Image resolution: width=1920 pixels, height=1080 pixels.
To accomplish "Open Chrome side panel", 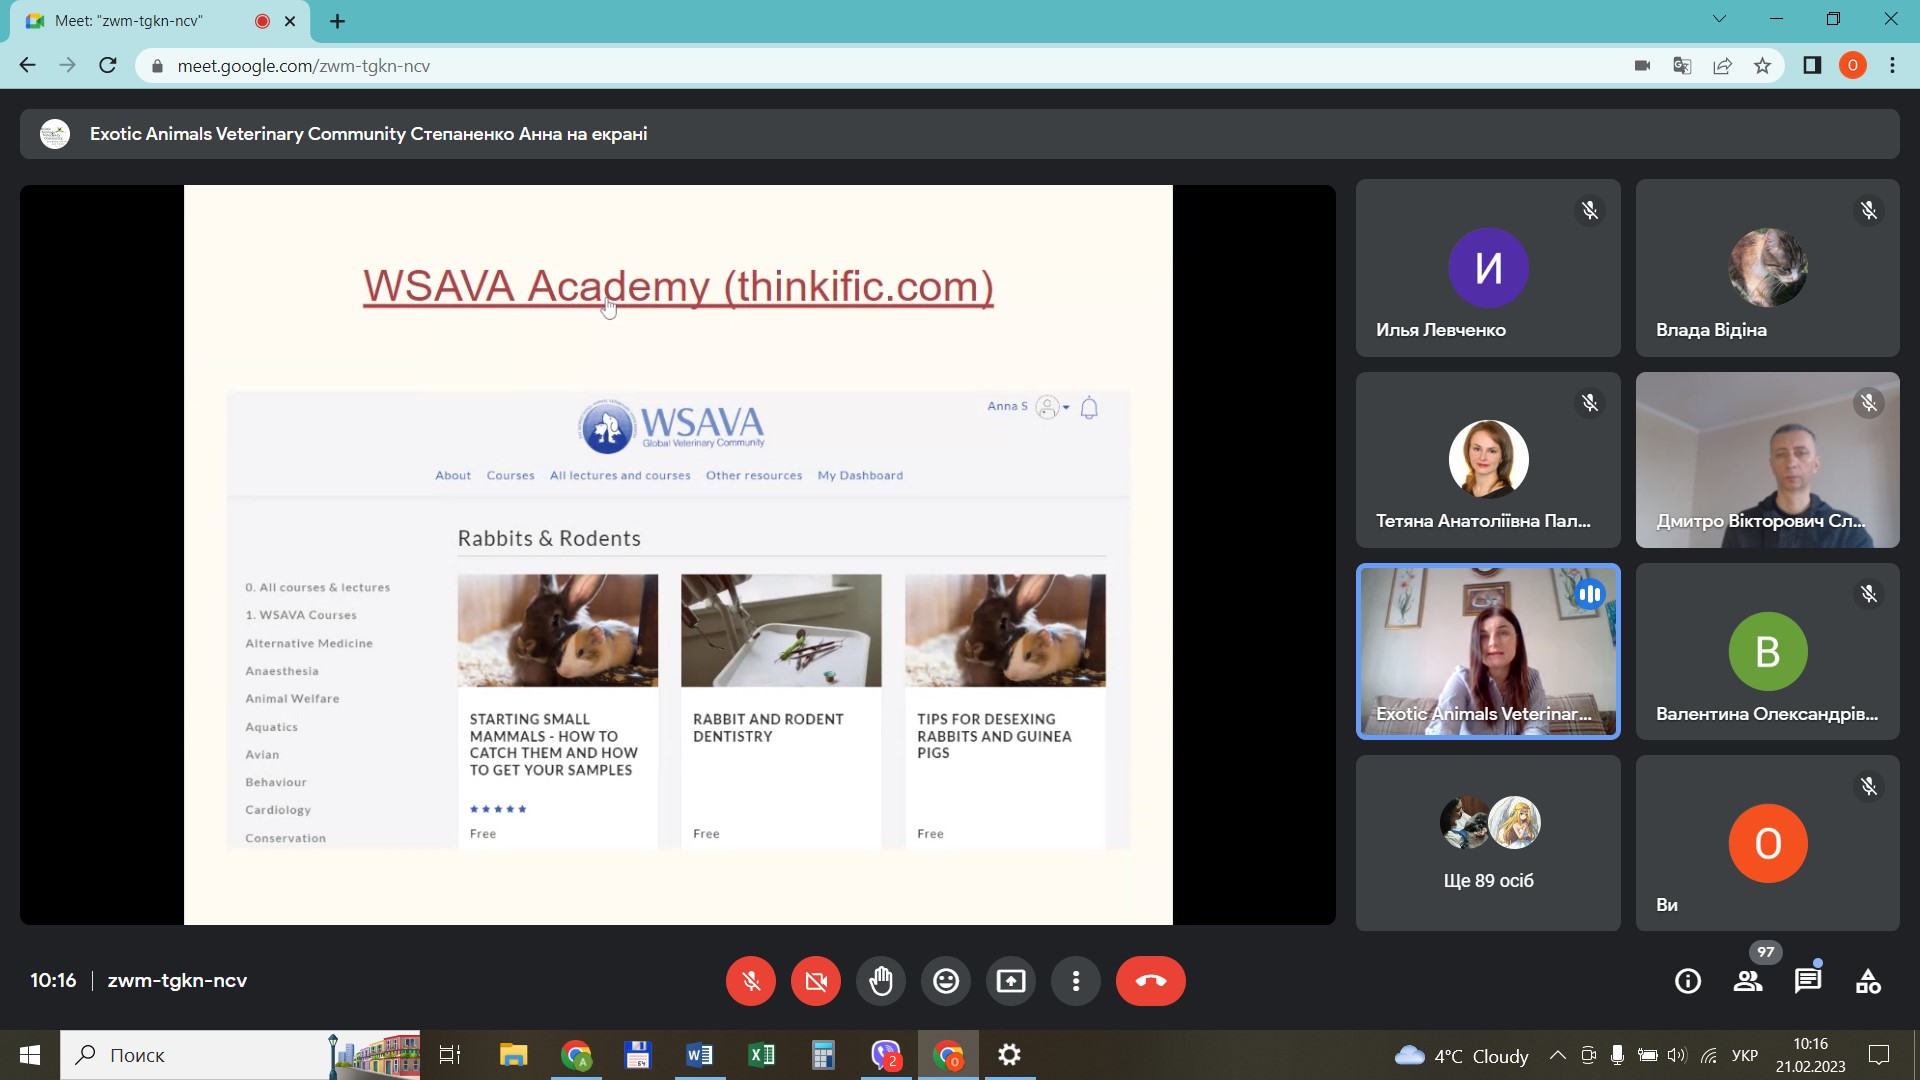I will tap(1812, 66).
